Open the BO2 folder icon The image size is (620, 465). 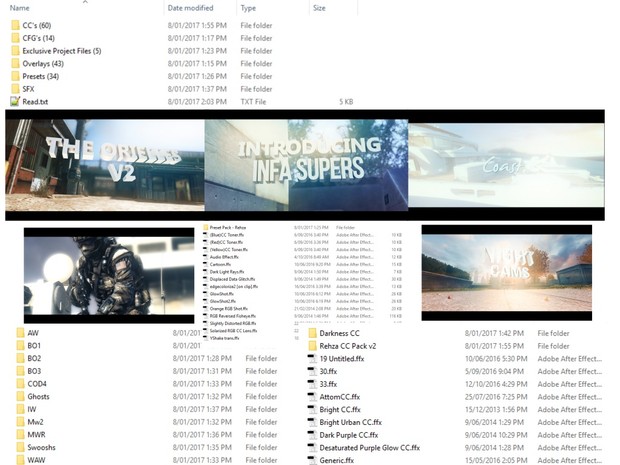click(20, 358)
